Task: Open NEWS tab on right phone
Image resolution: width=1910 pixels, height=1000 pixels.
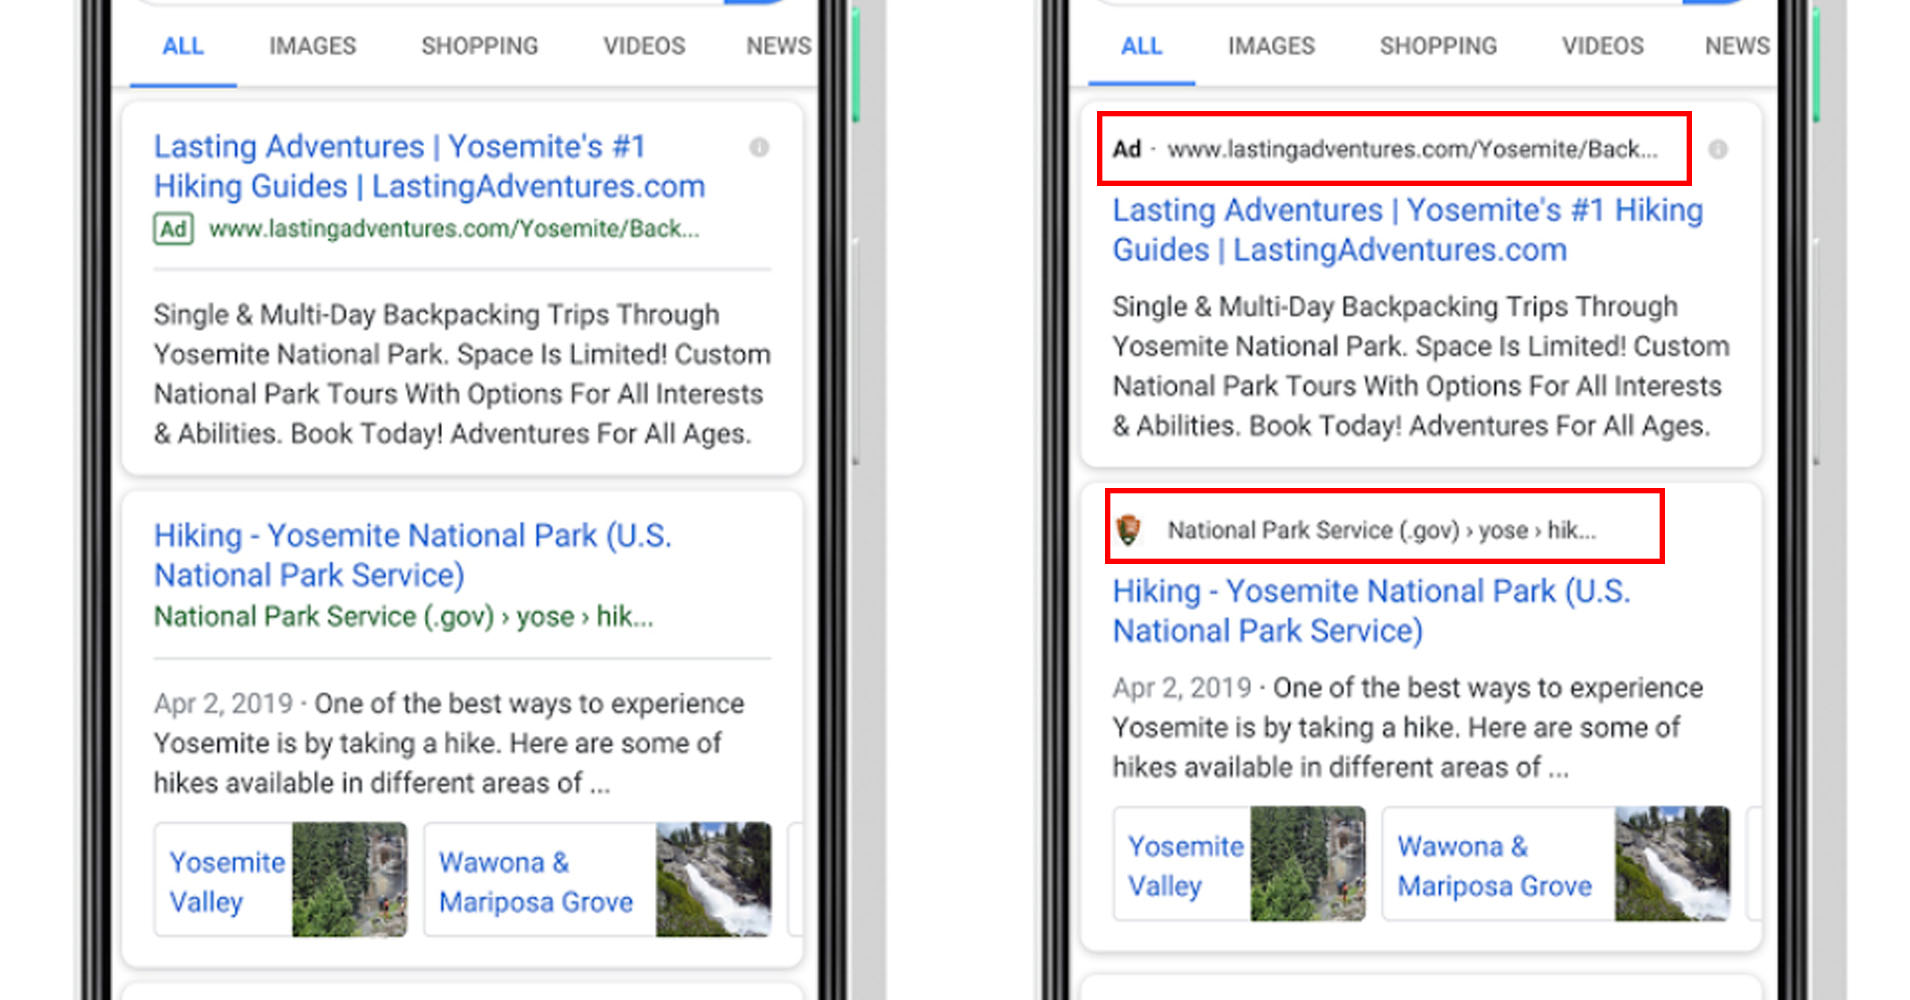Action: [x=1737, y=46]
